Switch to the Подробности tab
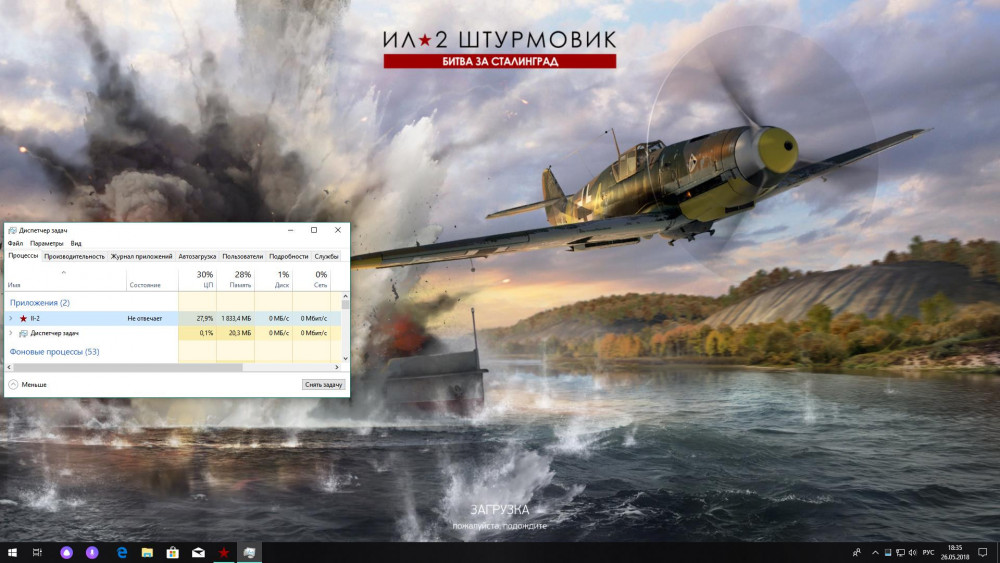The height and width of the screenshot is (563, 1000). pos(288,256)
